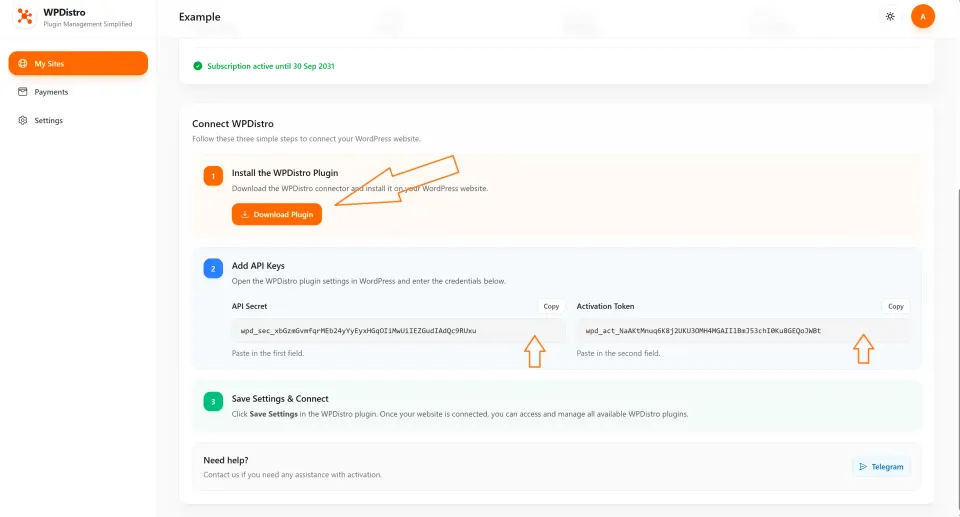
Task: Click the download arrow icon in Download Plugin
Action: (x=245, y=214)
